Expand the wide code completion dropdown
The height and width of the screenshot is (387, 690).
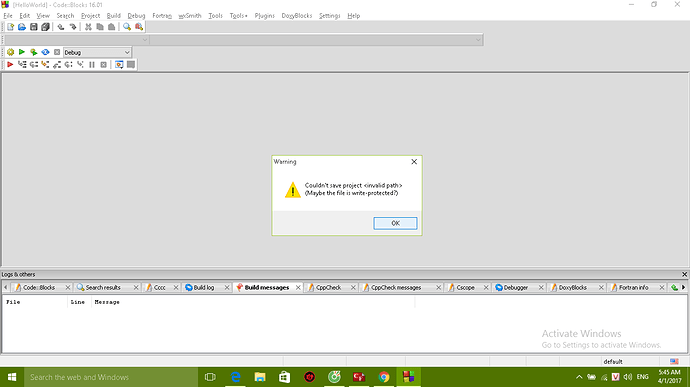(x=316, y=40)
